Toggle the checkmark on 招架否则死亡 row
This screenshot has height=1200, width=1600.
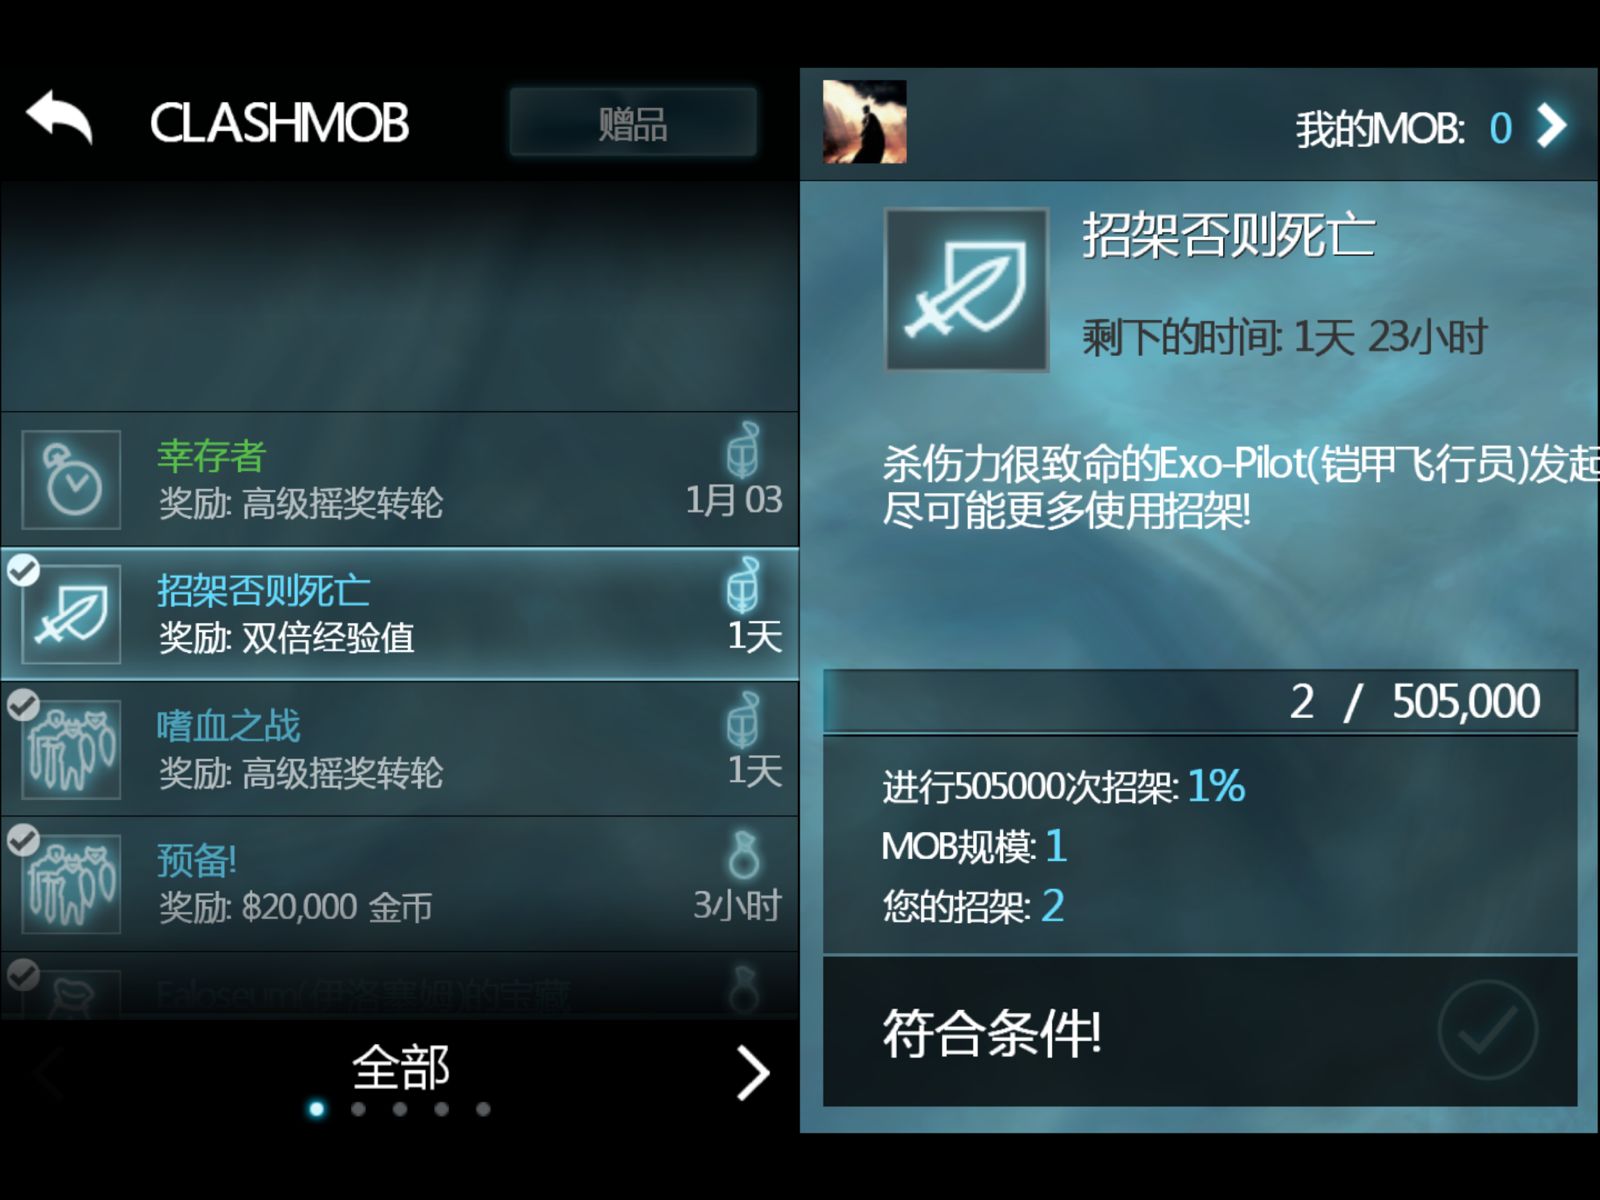click(23, 570)
